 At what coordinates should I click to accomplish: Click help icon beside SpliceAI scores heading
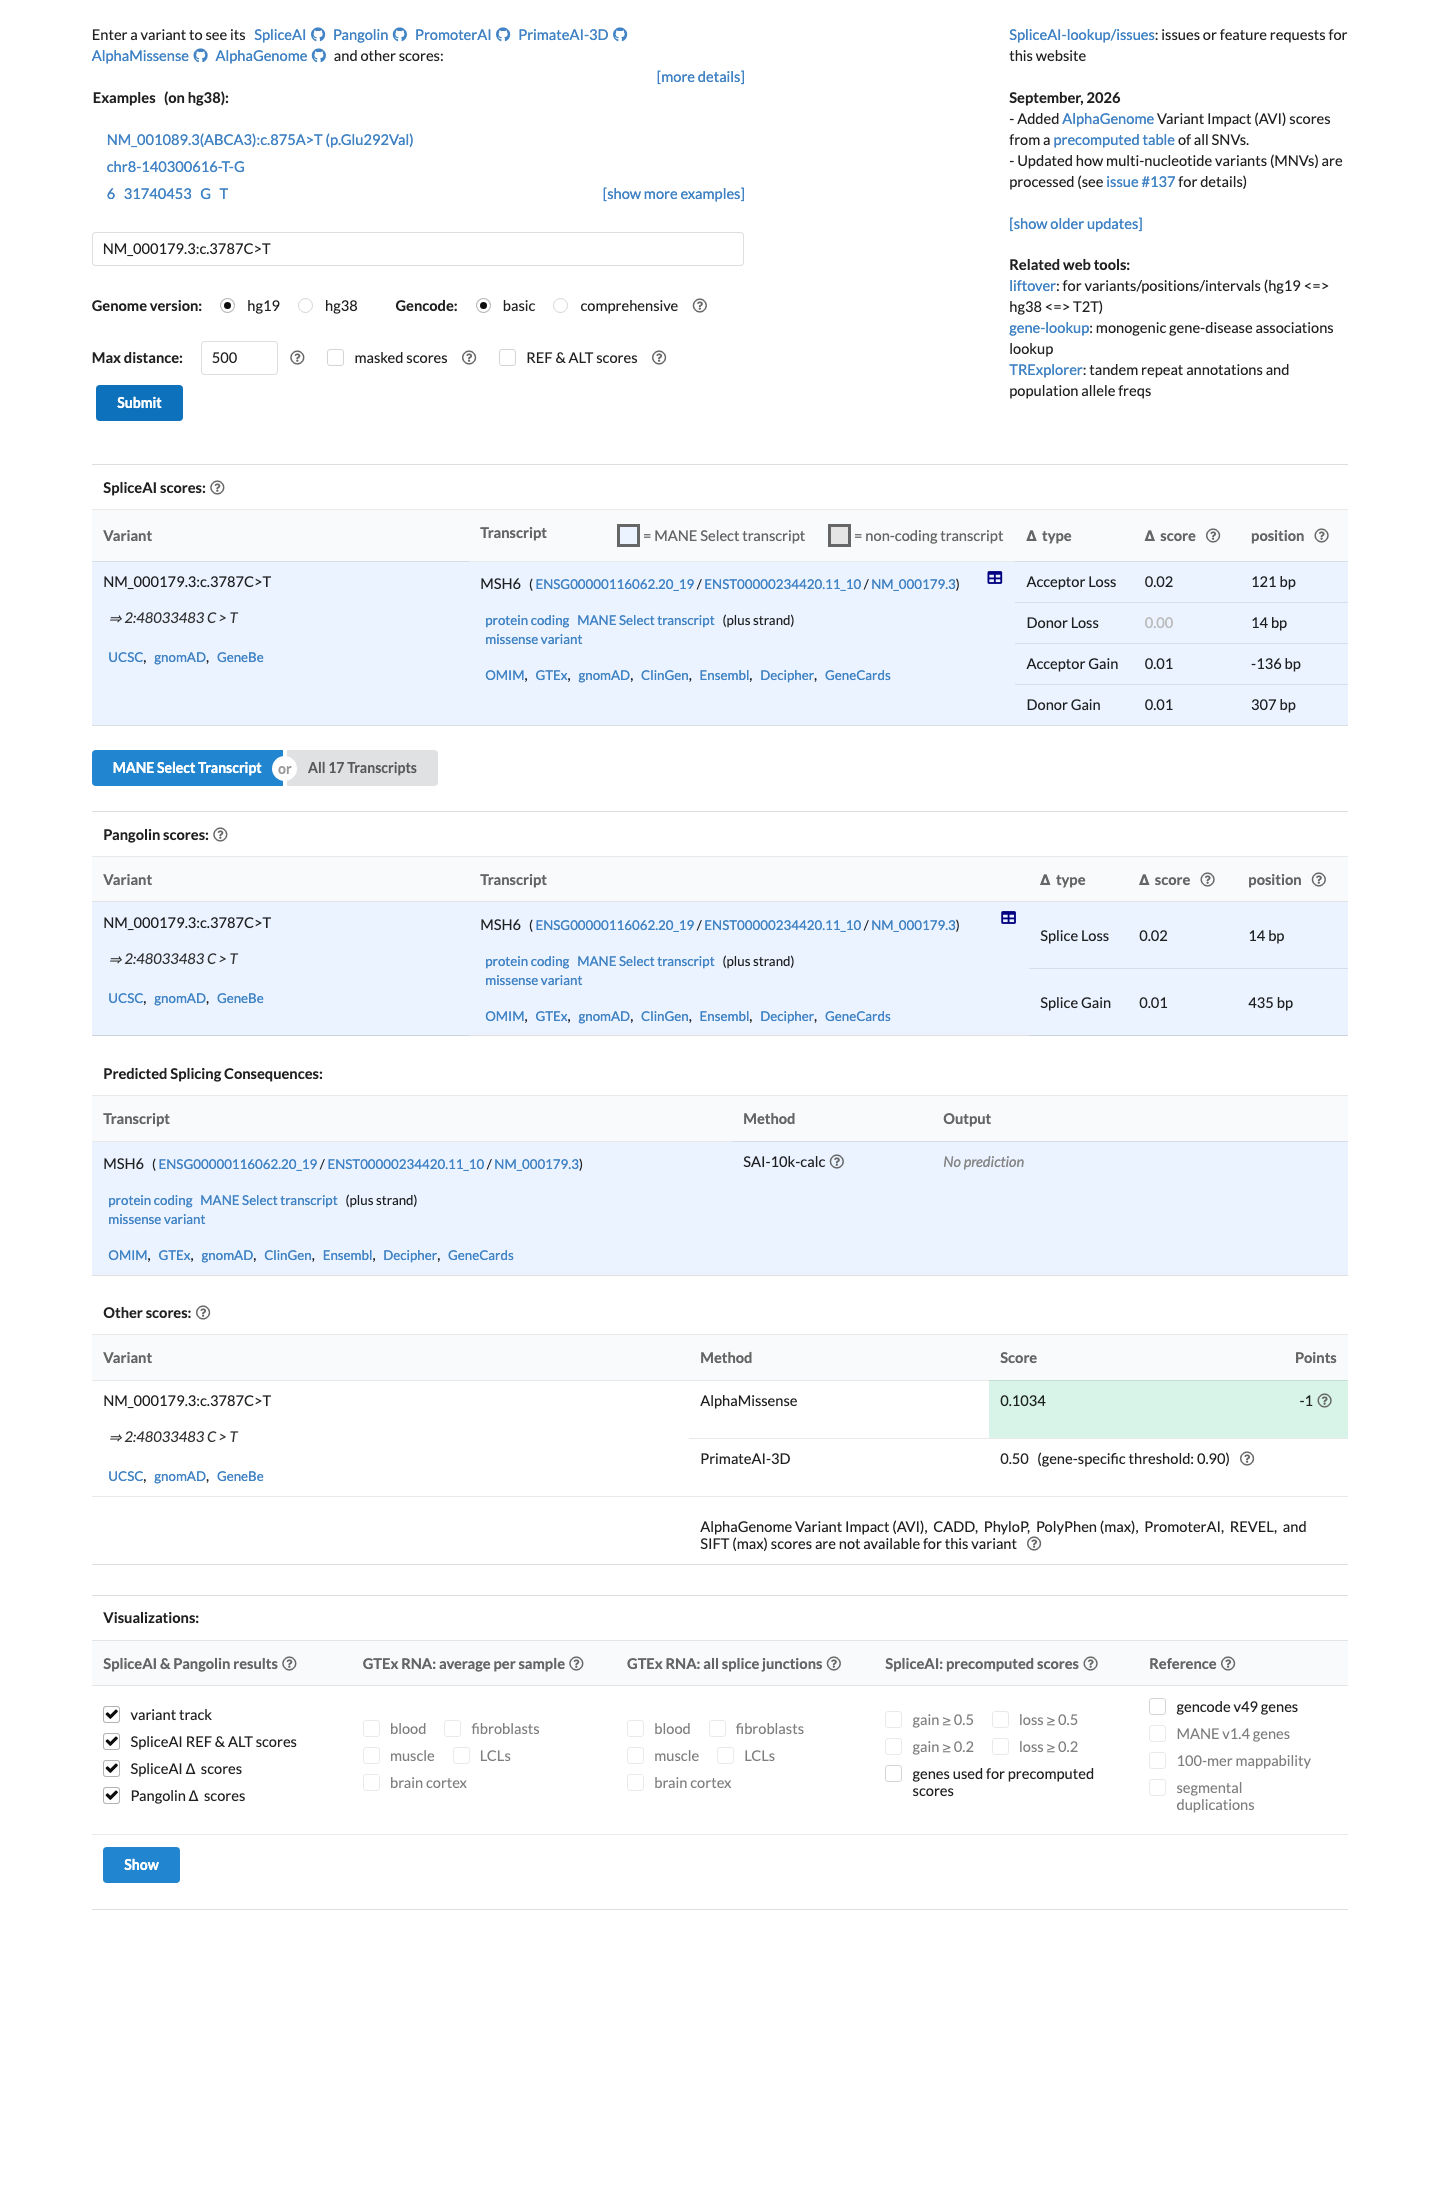click(x=218, y=488)
